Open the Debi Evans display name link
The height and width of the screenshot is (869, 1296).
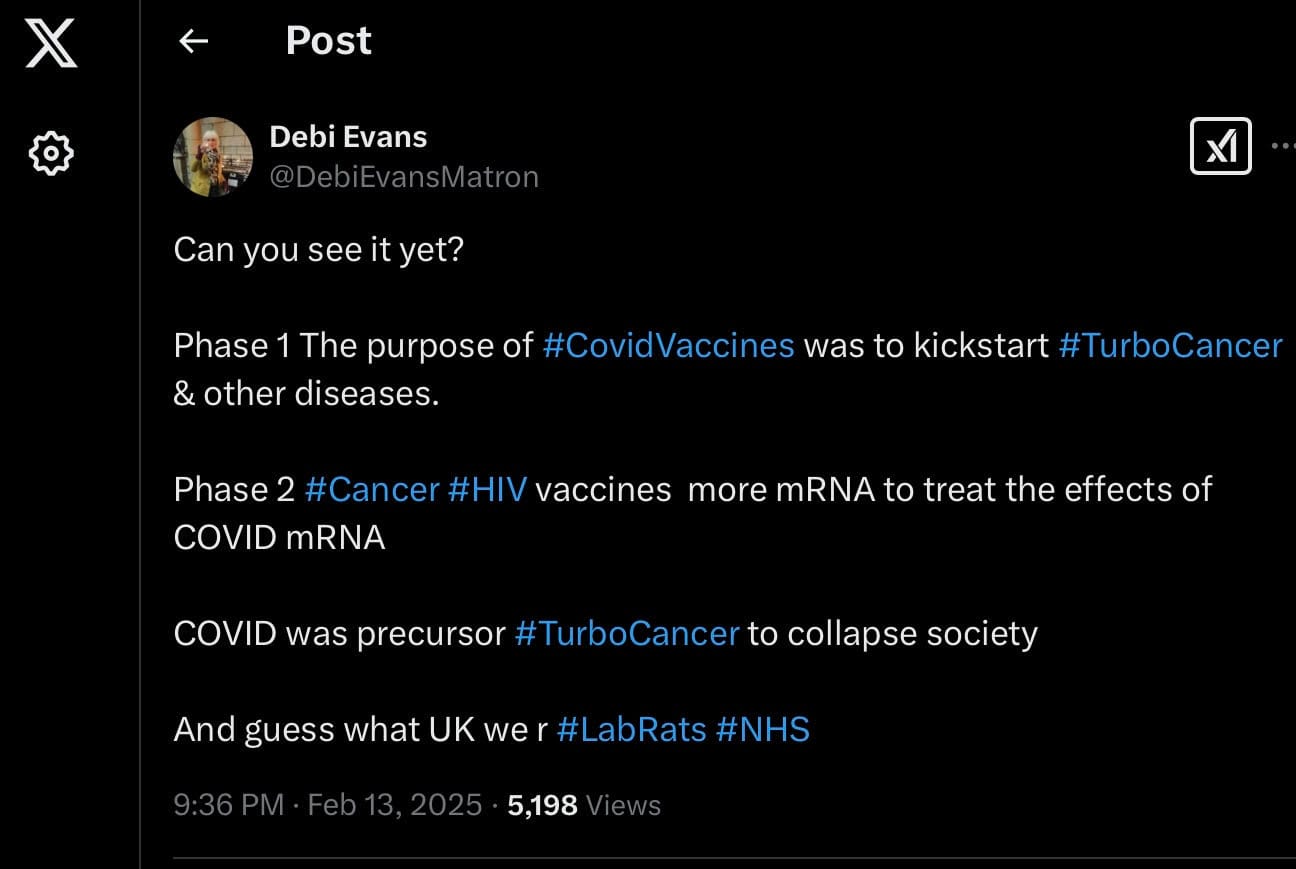(348, 137)
